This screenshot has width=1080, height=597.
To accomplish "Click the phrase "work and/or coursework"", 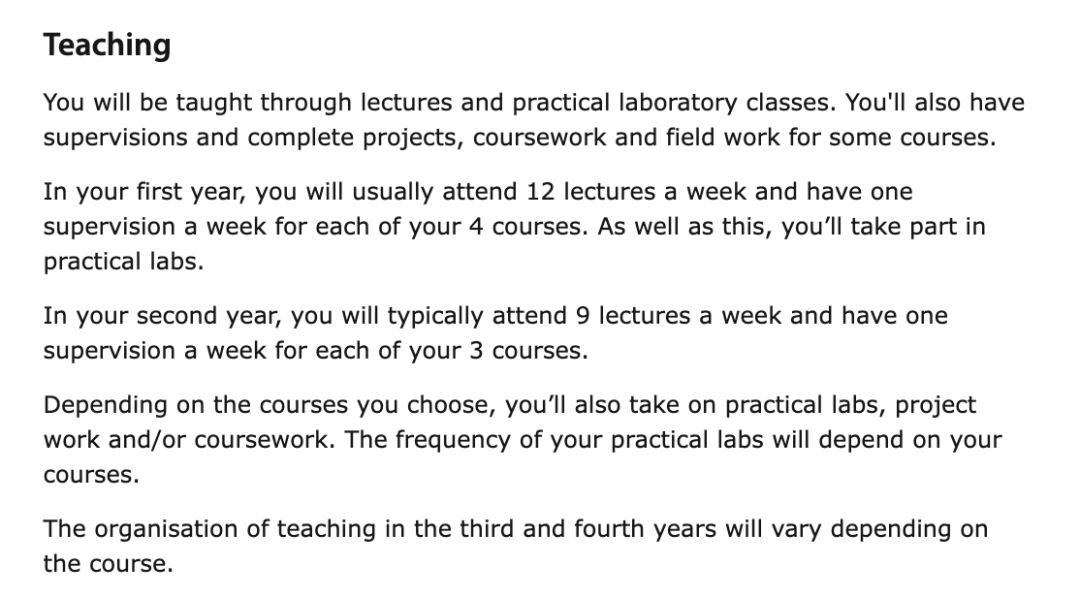I will click(x=186, y=439).
